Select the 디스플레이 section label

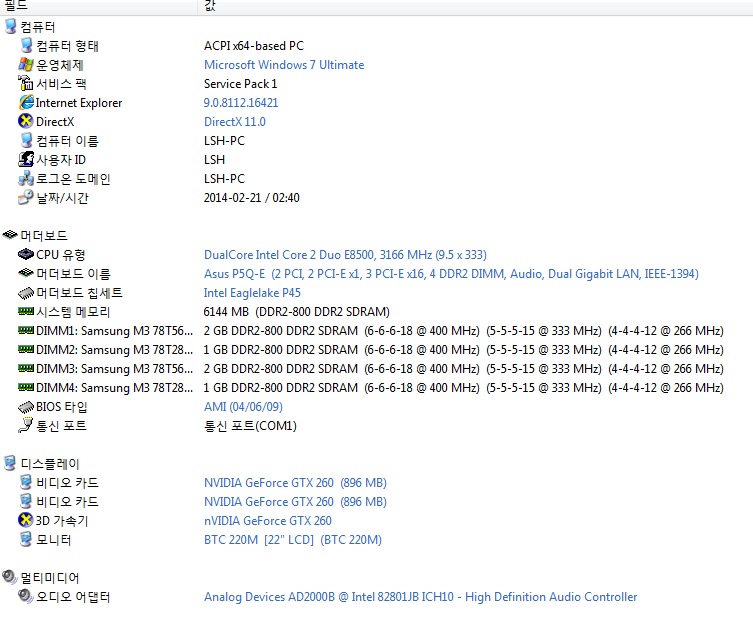(x=50, y=464)
